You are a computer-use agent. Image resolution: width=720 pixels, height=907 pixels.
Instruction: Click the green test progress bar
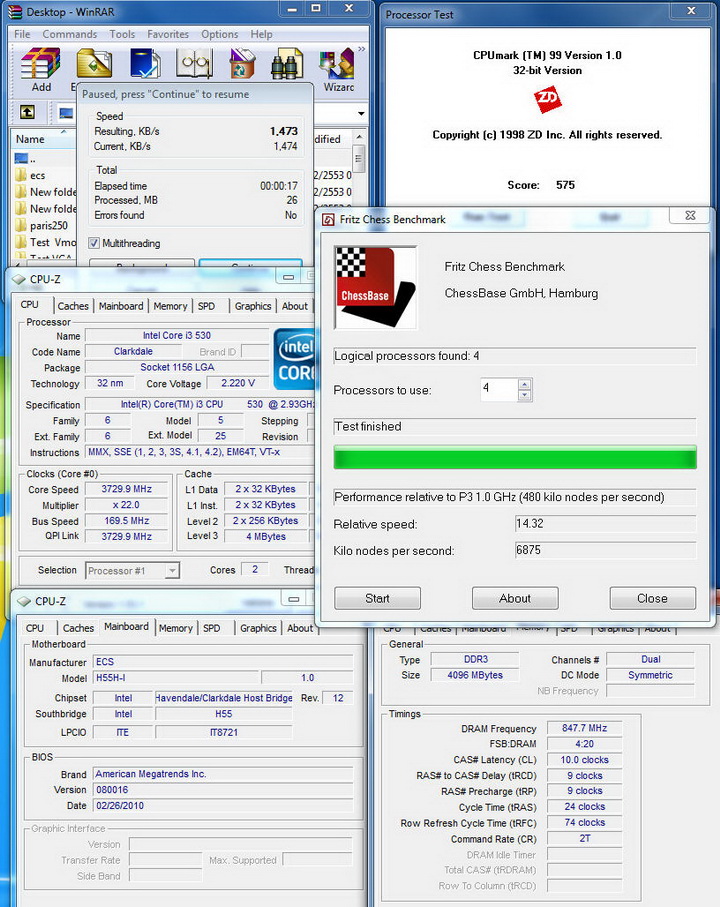[x=515, y=457]
